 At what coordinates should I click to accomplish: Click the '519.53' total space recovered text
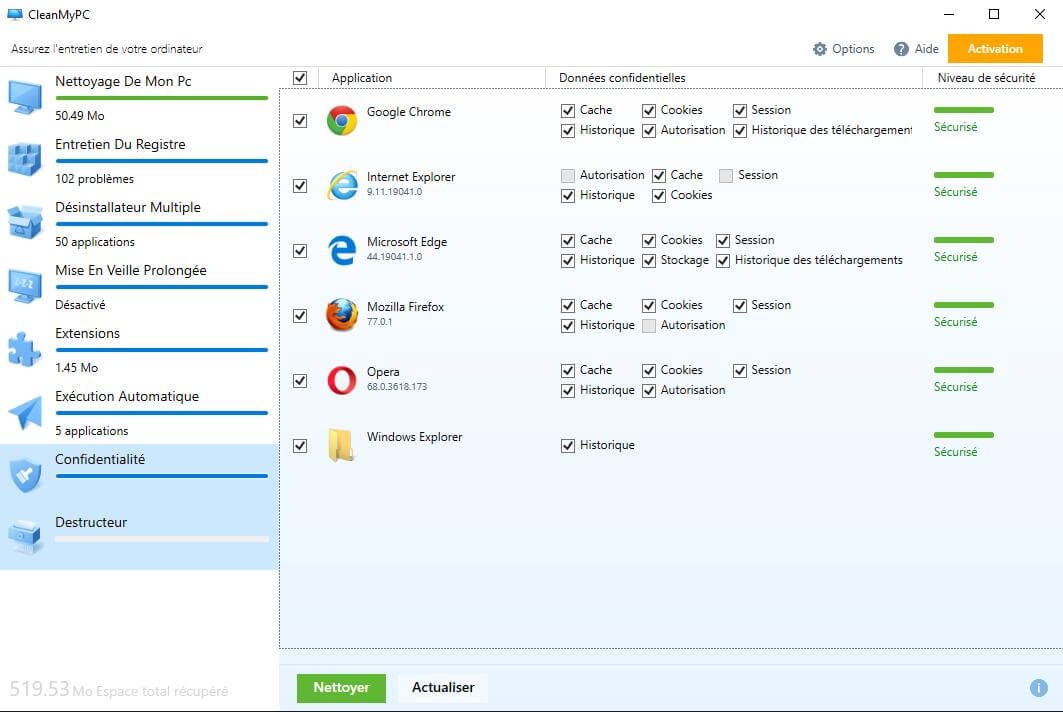pyautogui.click(x=39, y=689)
